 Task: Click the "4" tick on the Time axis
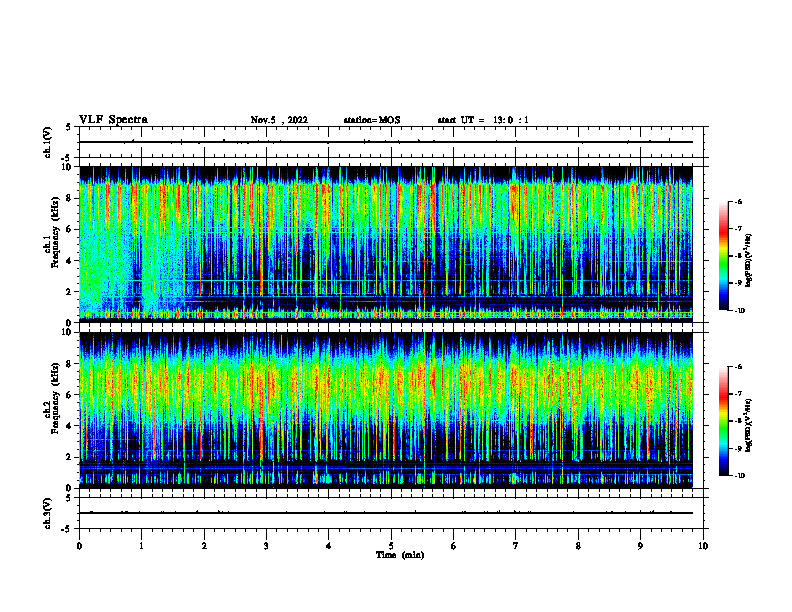click(x=329, y=546)
